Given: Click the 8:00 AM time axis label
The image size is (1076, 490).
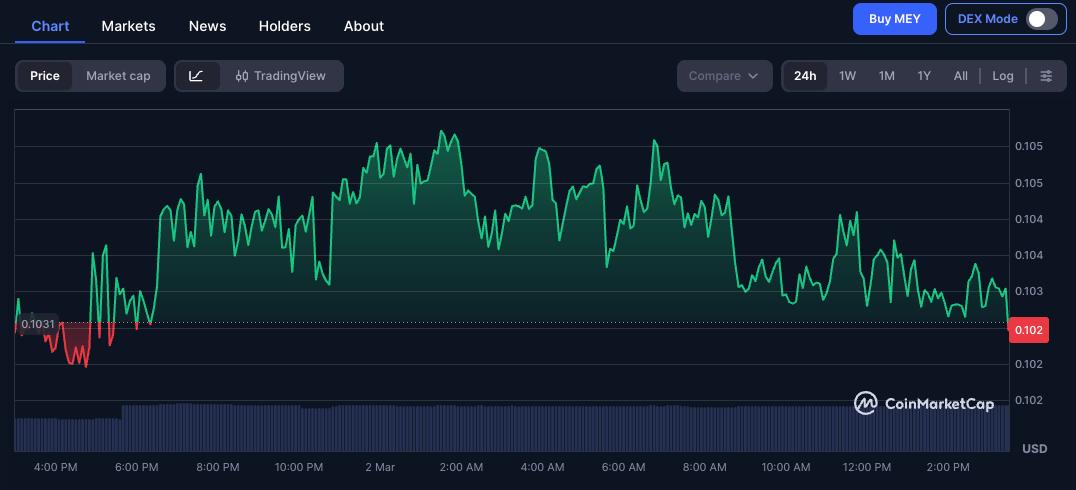Looking at the screenshot, I should pyautogui.click(x=705, y=467).
